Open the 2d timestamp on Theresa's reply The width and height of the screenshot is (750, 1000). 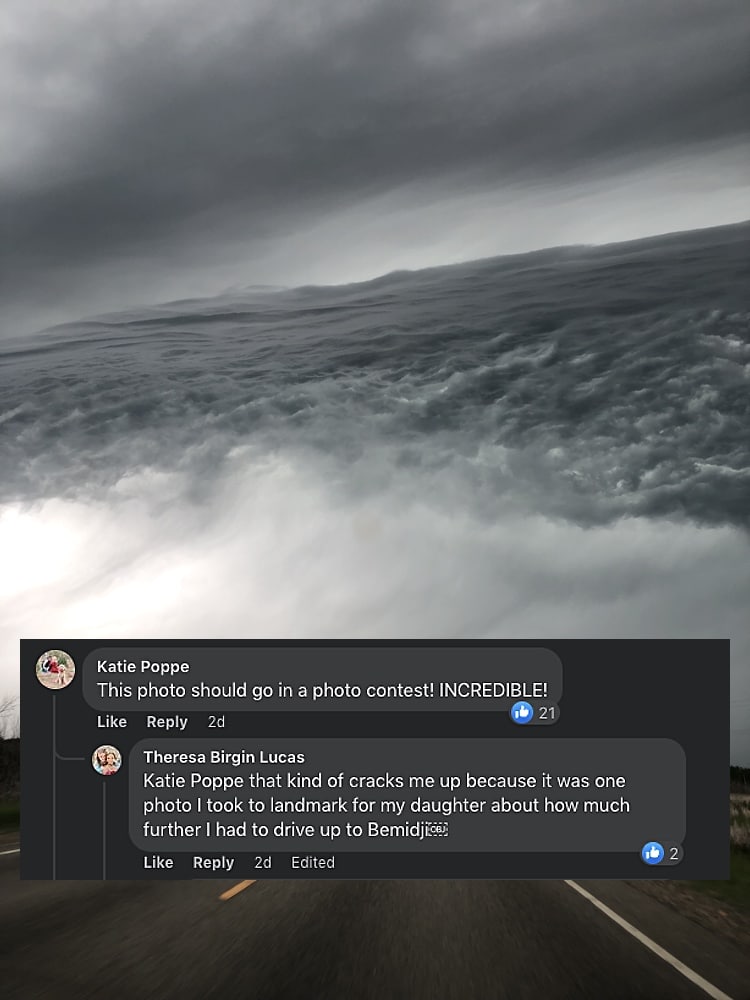[263, 862]
